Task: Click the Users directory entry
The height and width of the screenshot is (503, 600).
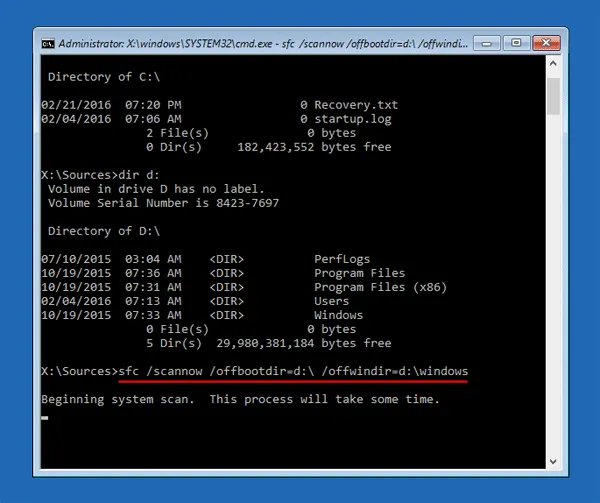Action: (331, 301)
